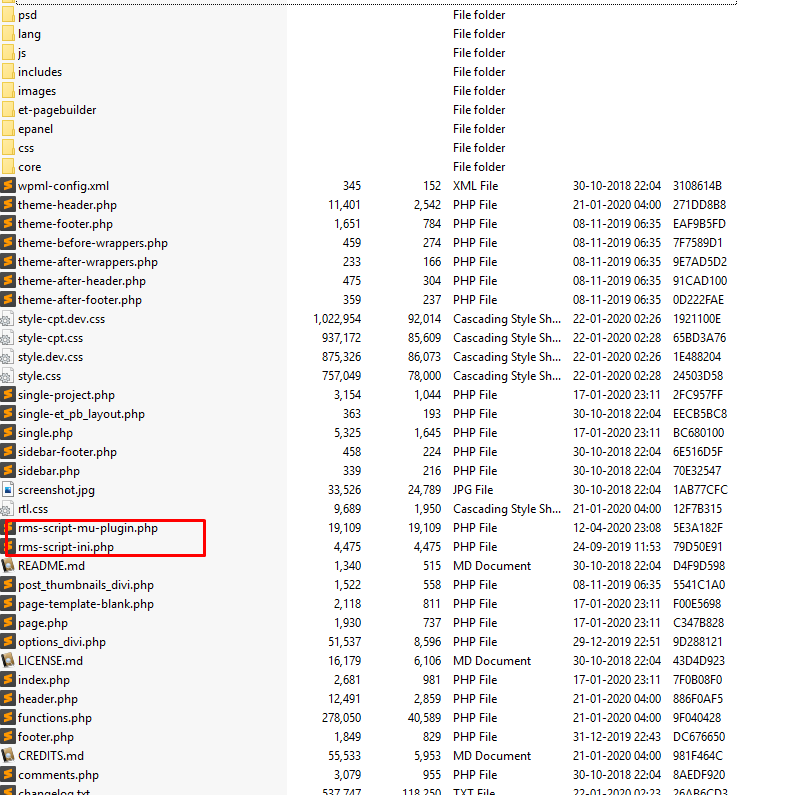Select the et-pagebuilder folder icon
This screenshot has width=788, height=795.
pyautogui.click(x=8, y=110)
